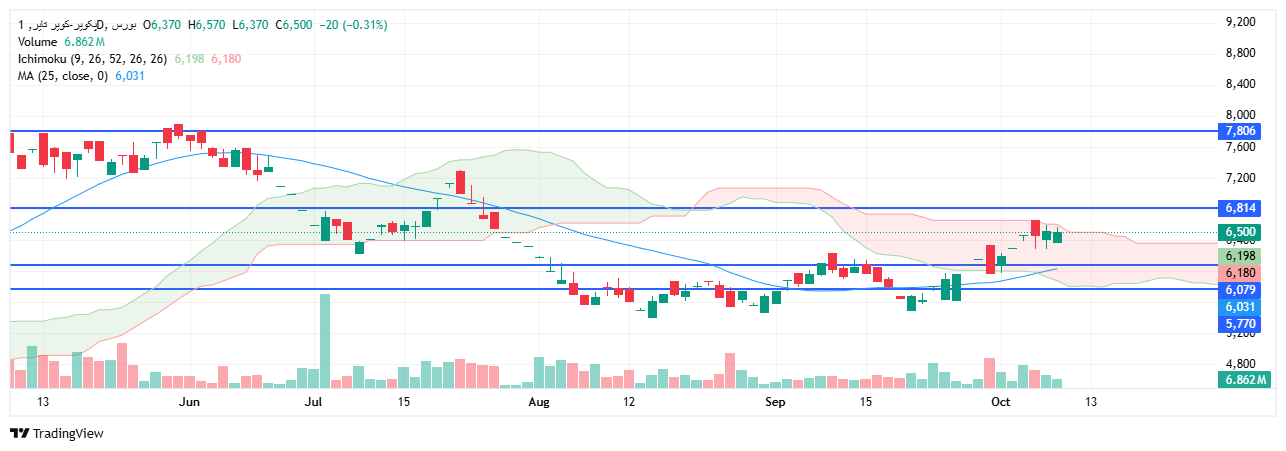The image size is (1286, 451).
Task: Select the Volume indicator legend label
Action: pyautogui.click(x=38, y=42)
